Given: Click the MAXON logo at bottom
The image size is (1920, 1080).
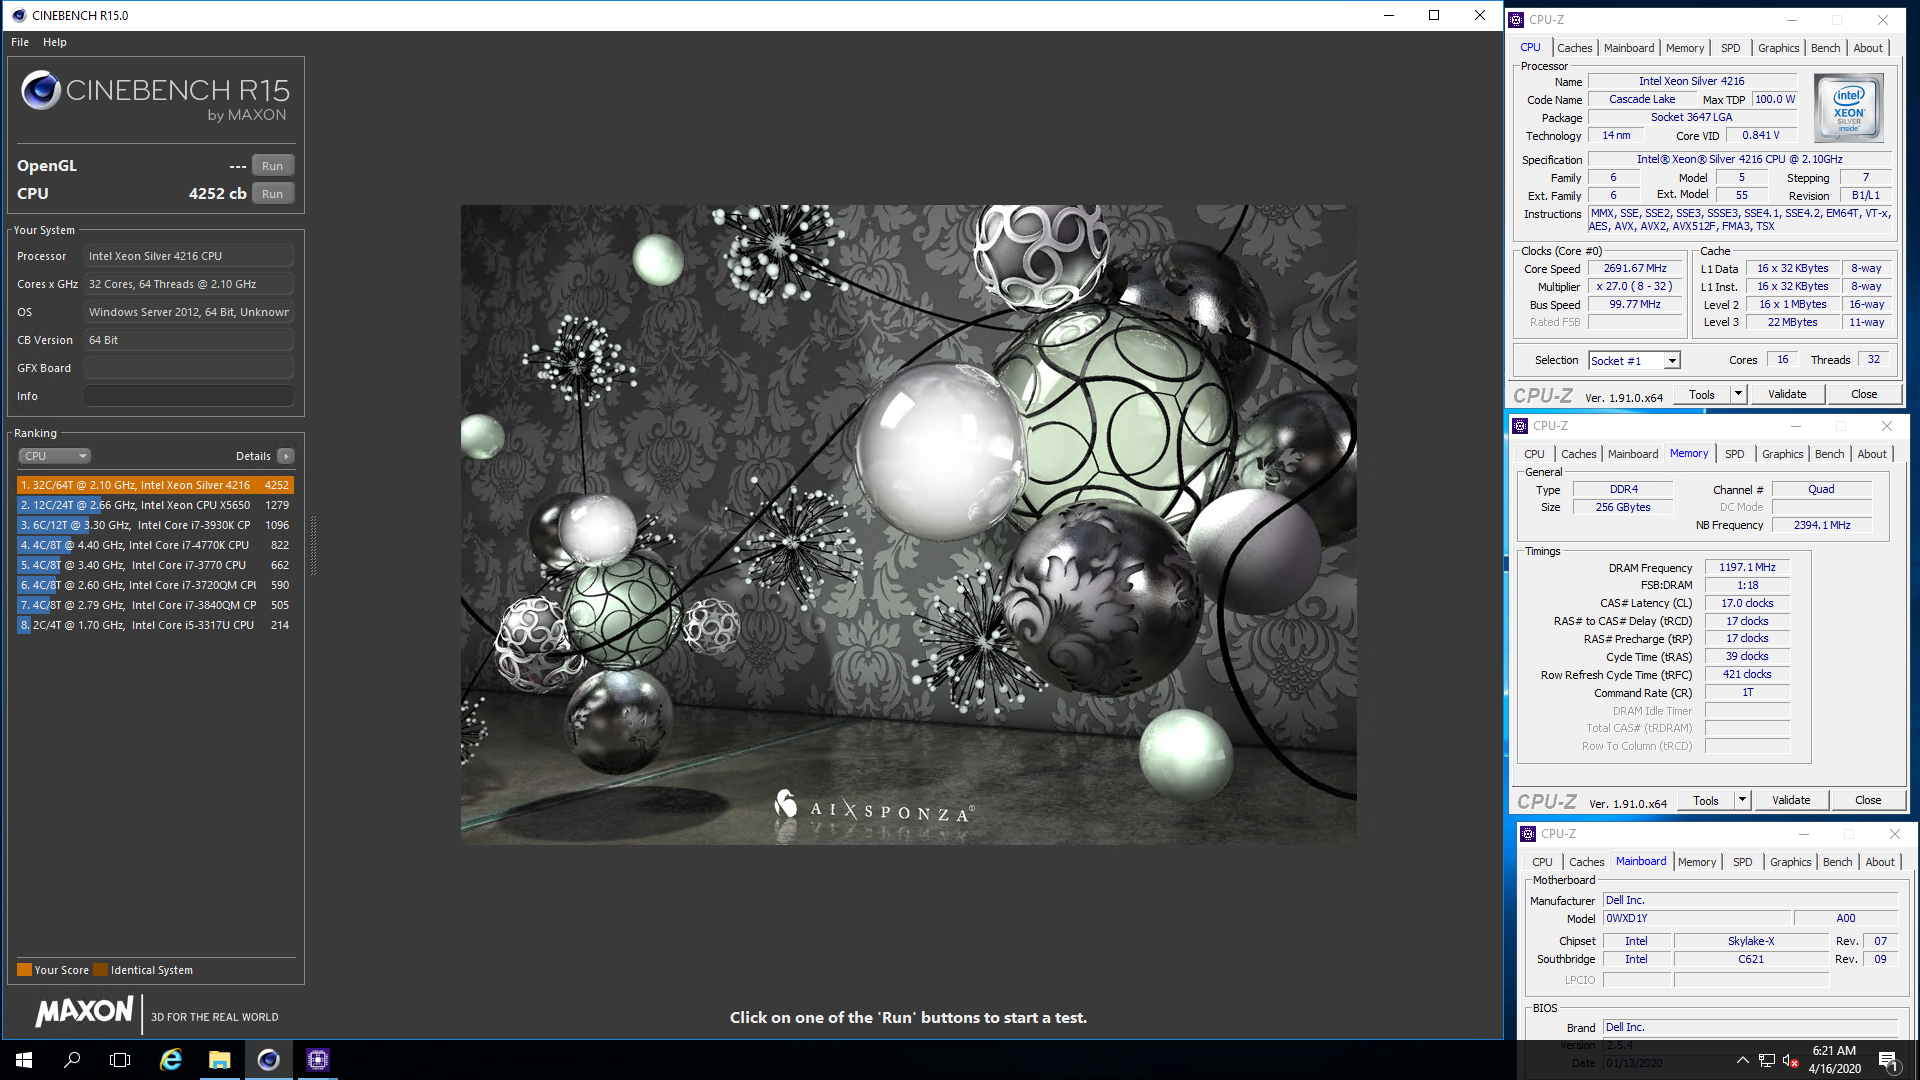Looking at the screenshot, I should [x=84, y=1011].
